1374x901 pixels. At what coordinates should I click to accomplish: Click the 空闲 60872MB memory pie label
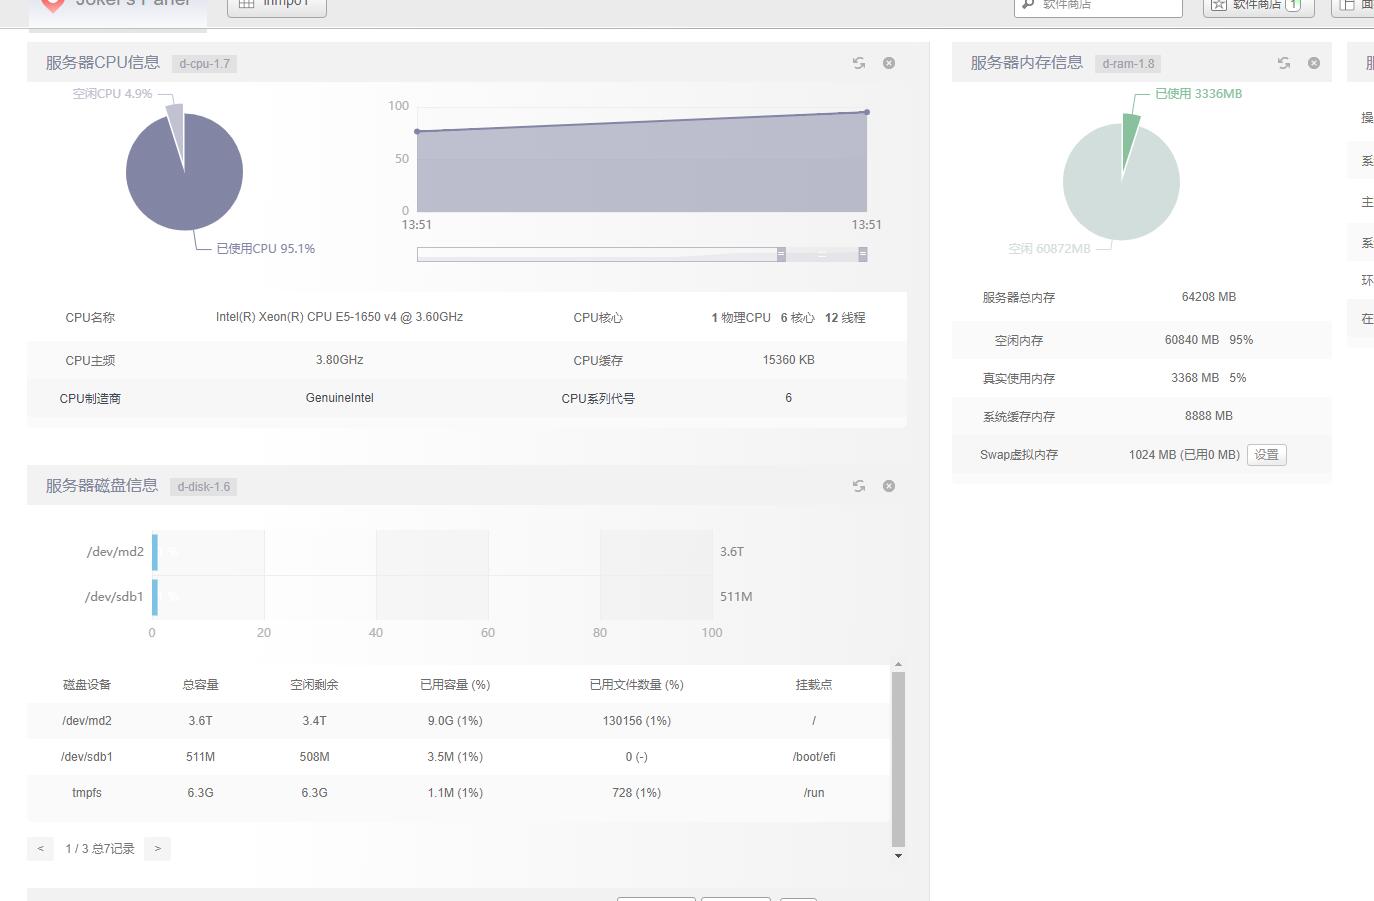point(1049,249)
